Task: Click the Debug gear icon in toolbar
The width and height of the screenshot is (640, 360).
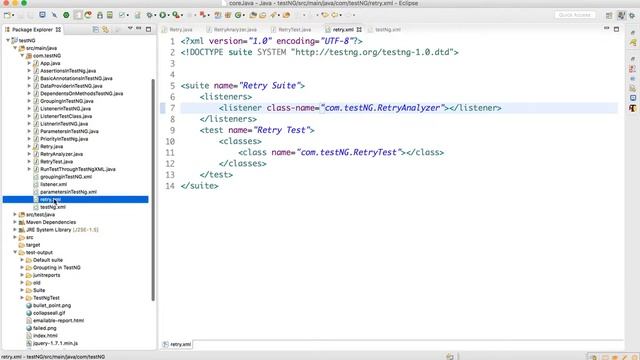Action: [150, 15]
